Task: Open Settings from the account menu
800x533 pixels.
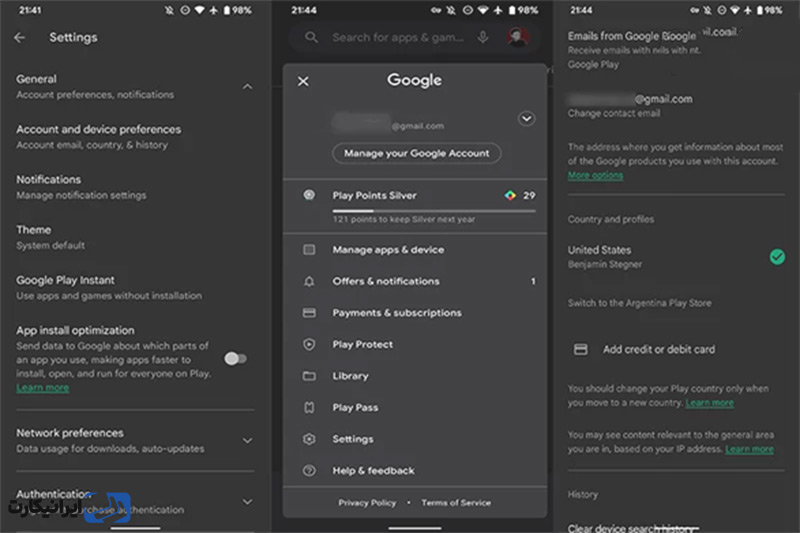Action: point(415,439)
